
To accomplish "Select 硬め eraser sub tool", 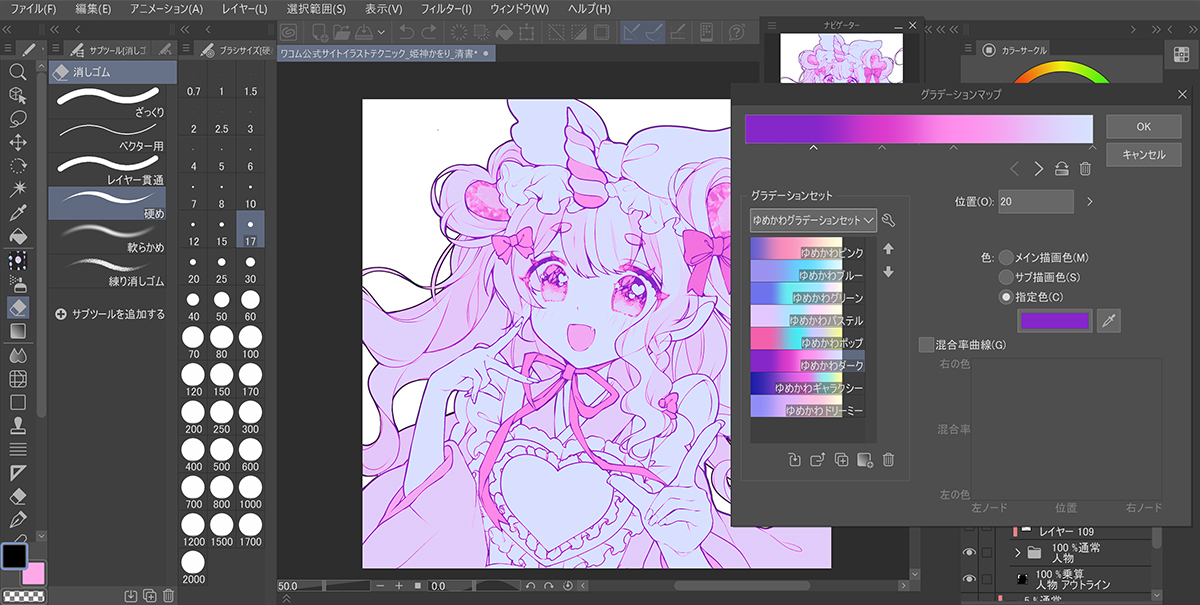I will [x=112, y=203].
